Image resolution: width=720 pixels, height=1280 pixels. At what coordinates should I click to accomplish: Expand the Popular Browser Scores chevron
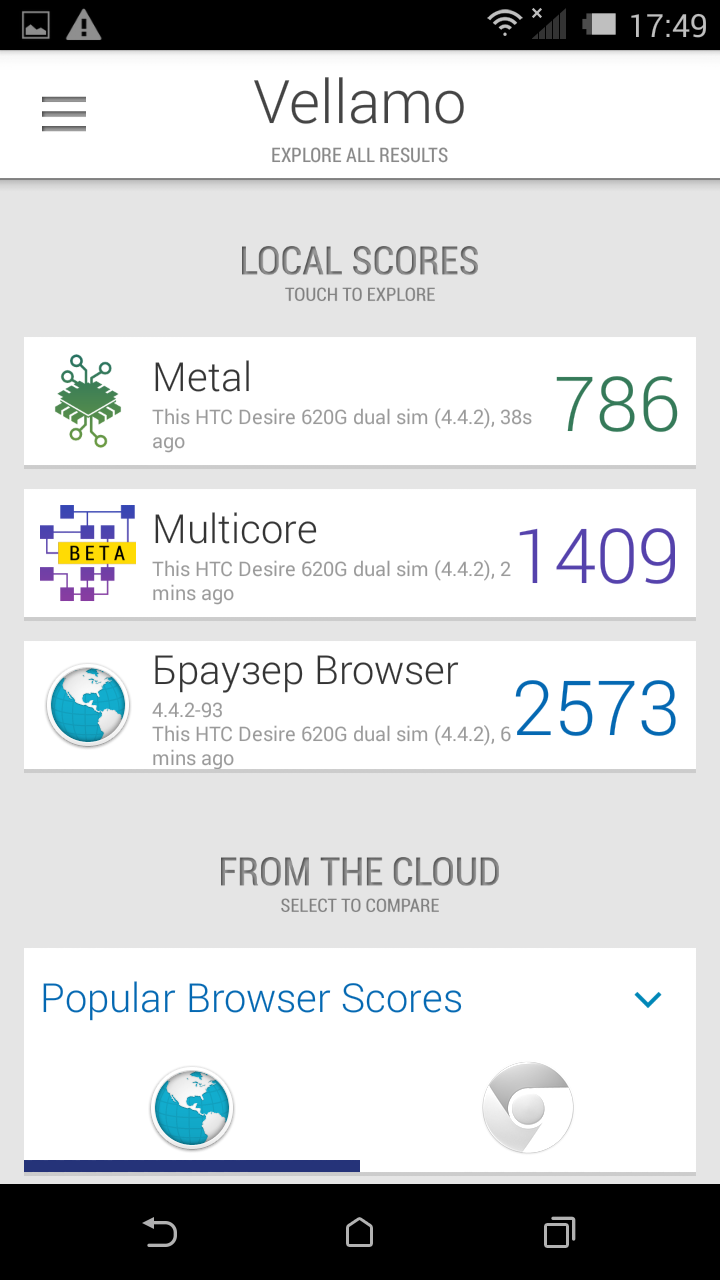tap(648, 999)
